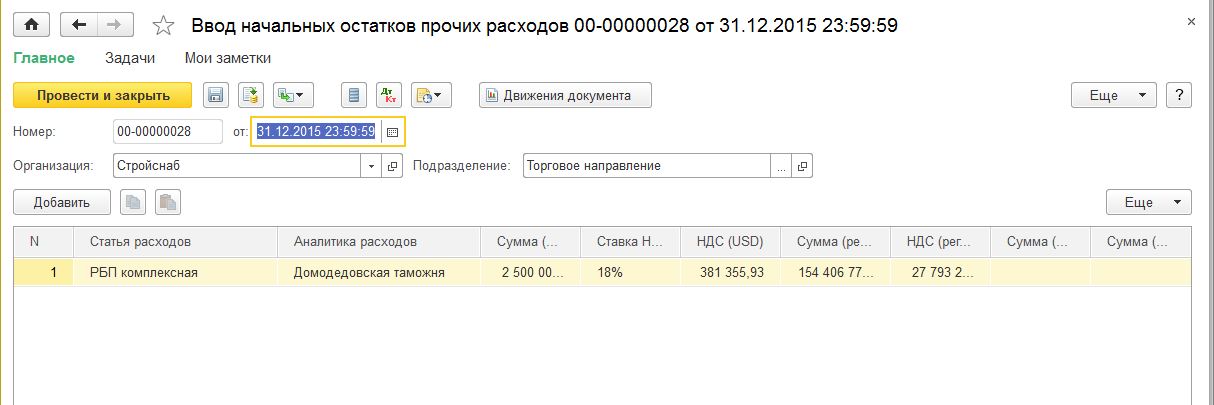This screenshot has width=1214, height=405.
Task: Open the top-right Еще dropdown menu
Action: (1113, 96)
